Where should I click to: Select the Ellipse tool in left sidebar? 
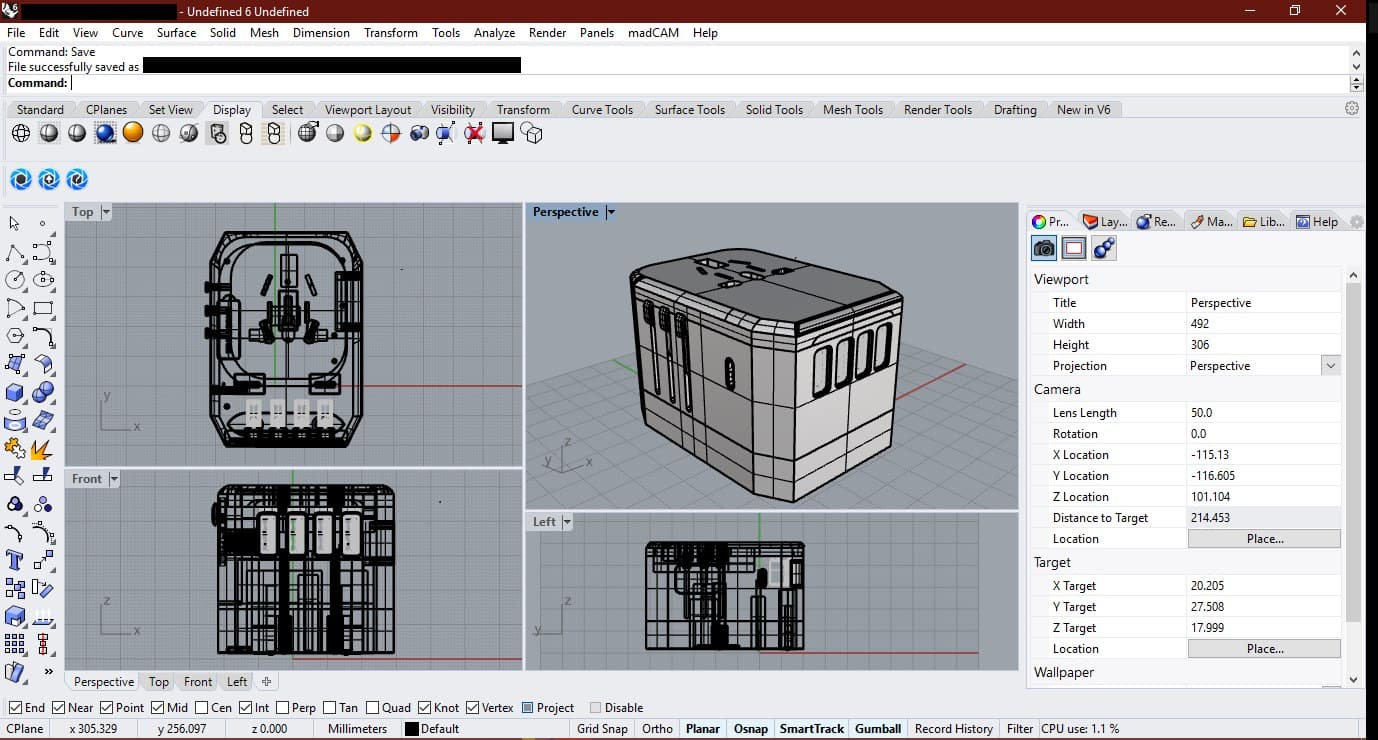(43, 280)
